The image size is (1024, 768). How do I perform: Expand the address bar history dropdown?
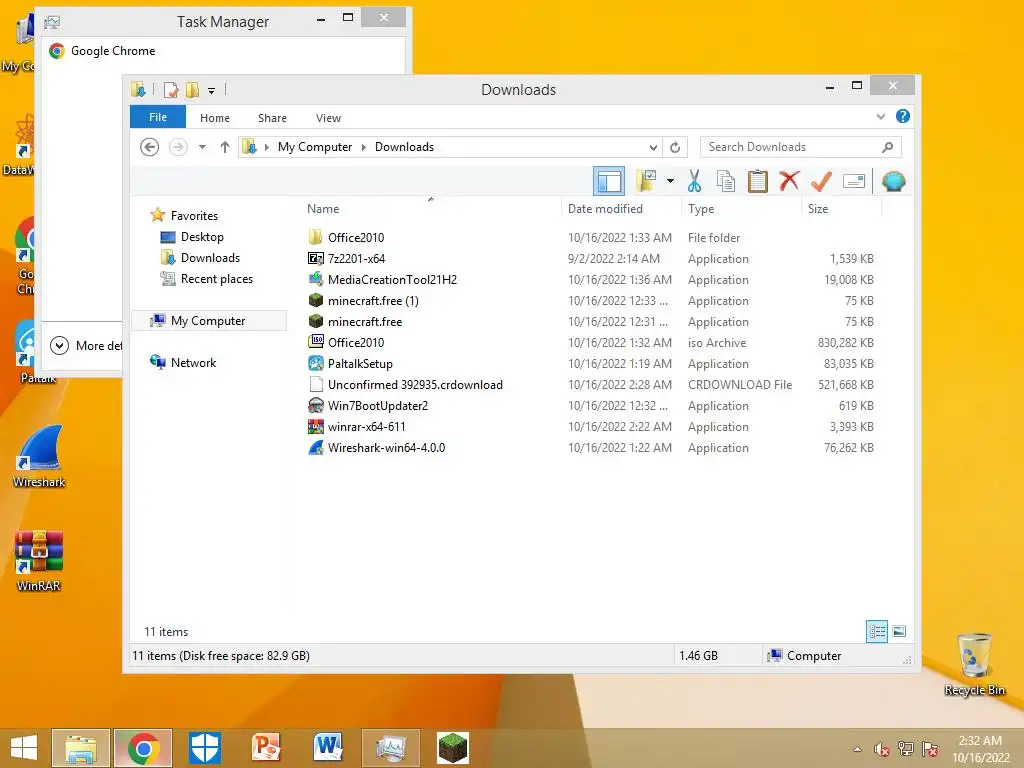[x=653, y=147]
